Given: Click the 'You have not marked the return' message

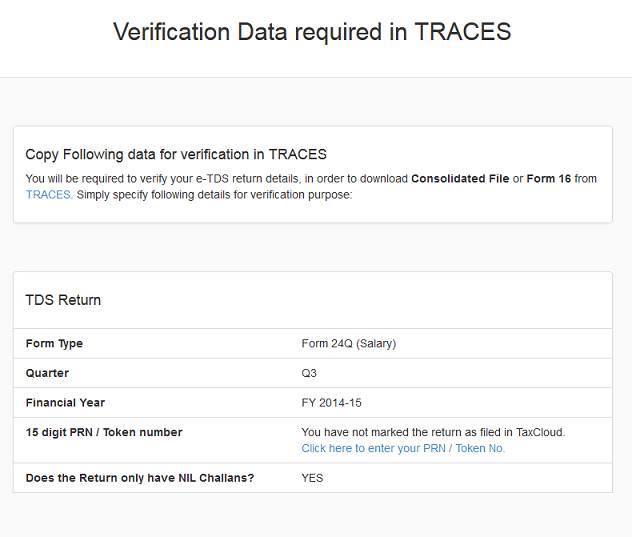Looking at the screenshot, I should (x=433, y=433).
